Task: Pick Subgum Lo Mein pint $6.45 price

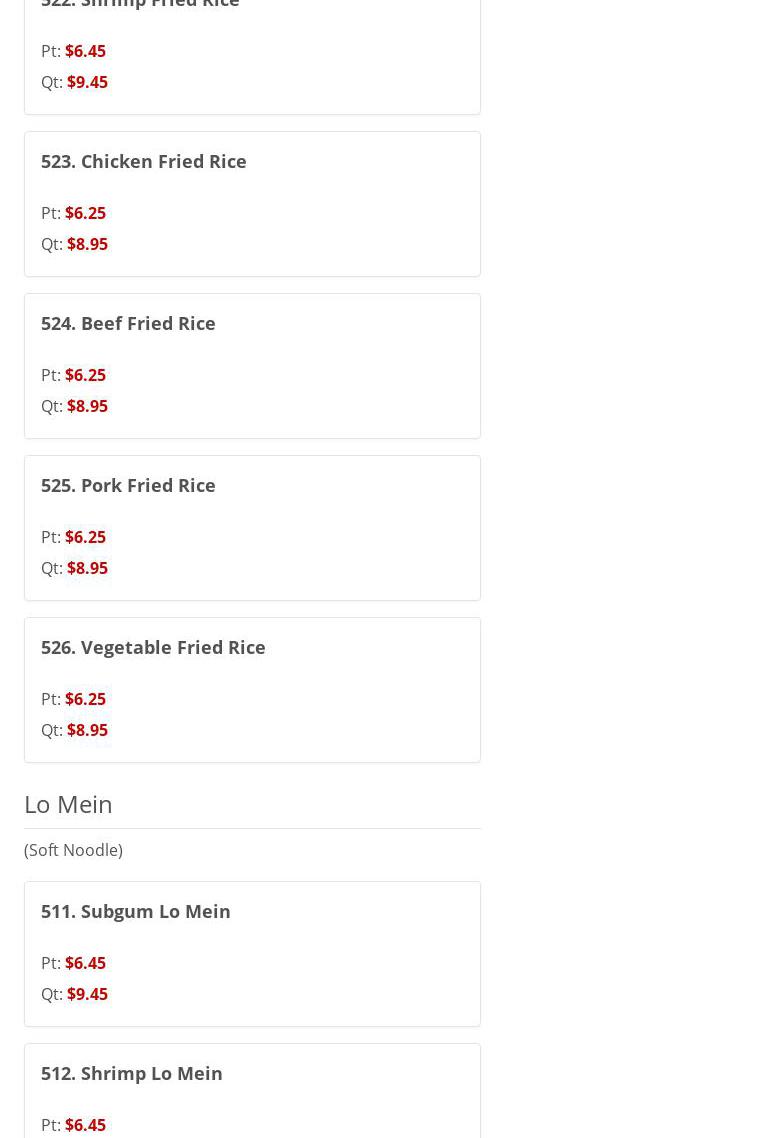Action: tap(85, 963)
